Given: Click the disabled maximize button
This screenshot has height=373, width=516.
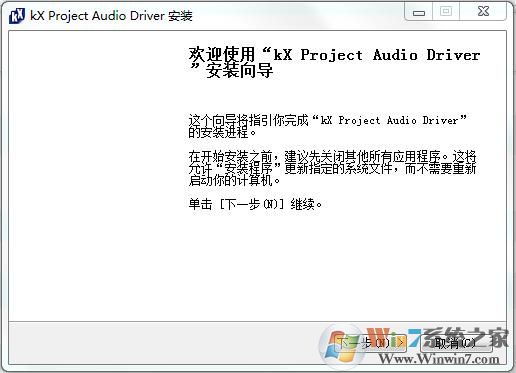Looking at the screenshot, I should 446,12.
